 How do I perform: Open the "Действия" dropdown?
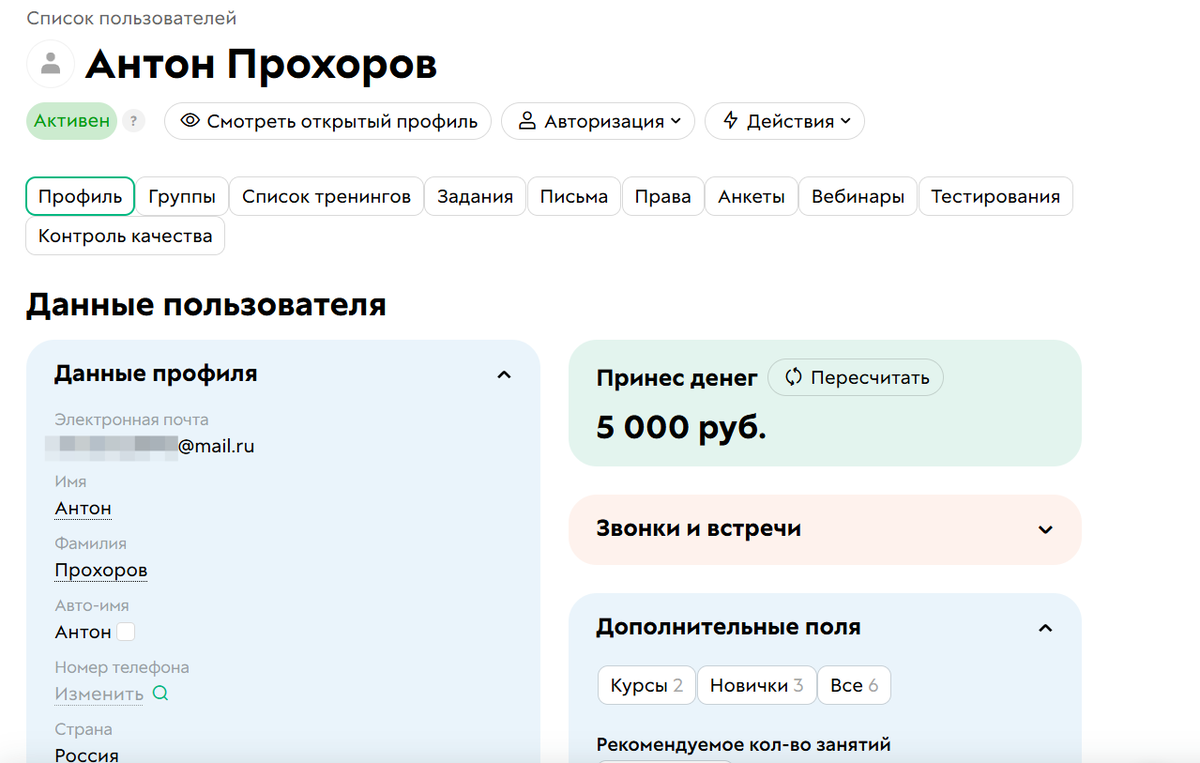coord(784,120)
